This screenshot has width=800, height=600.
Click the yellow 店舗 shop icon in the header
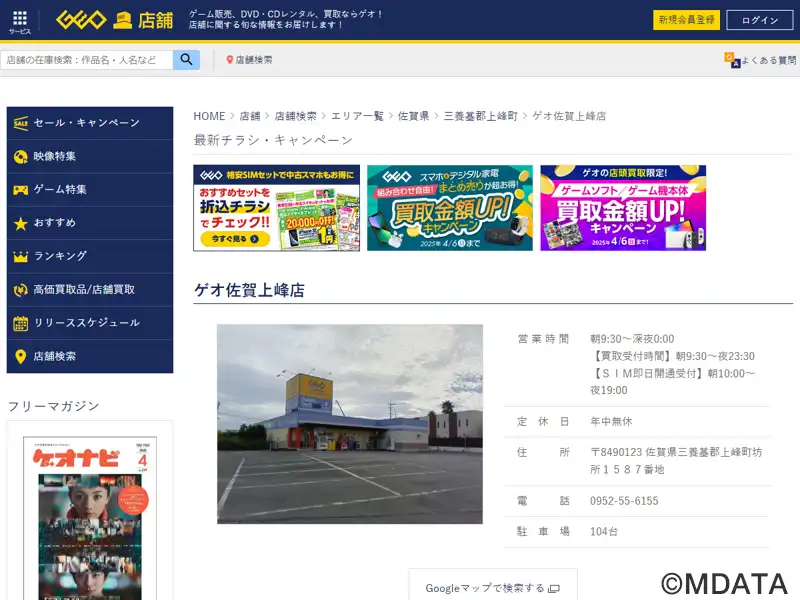pyautogui.click(x=122, y=20)
